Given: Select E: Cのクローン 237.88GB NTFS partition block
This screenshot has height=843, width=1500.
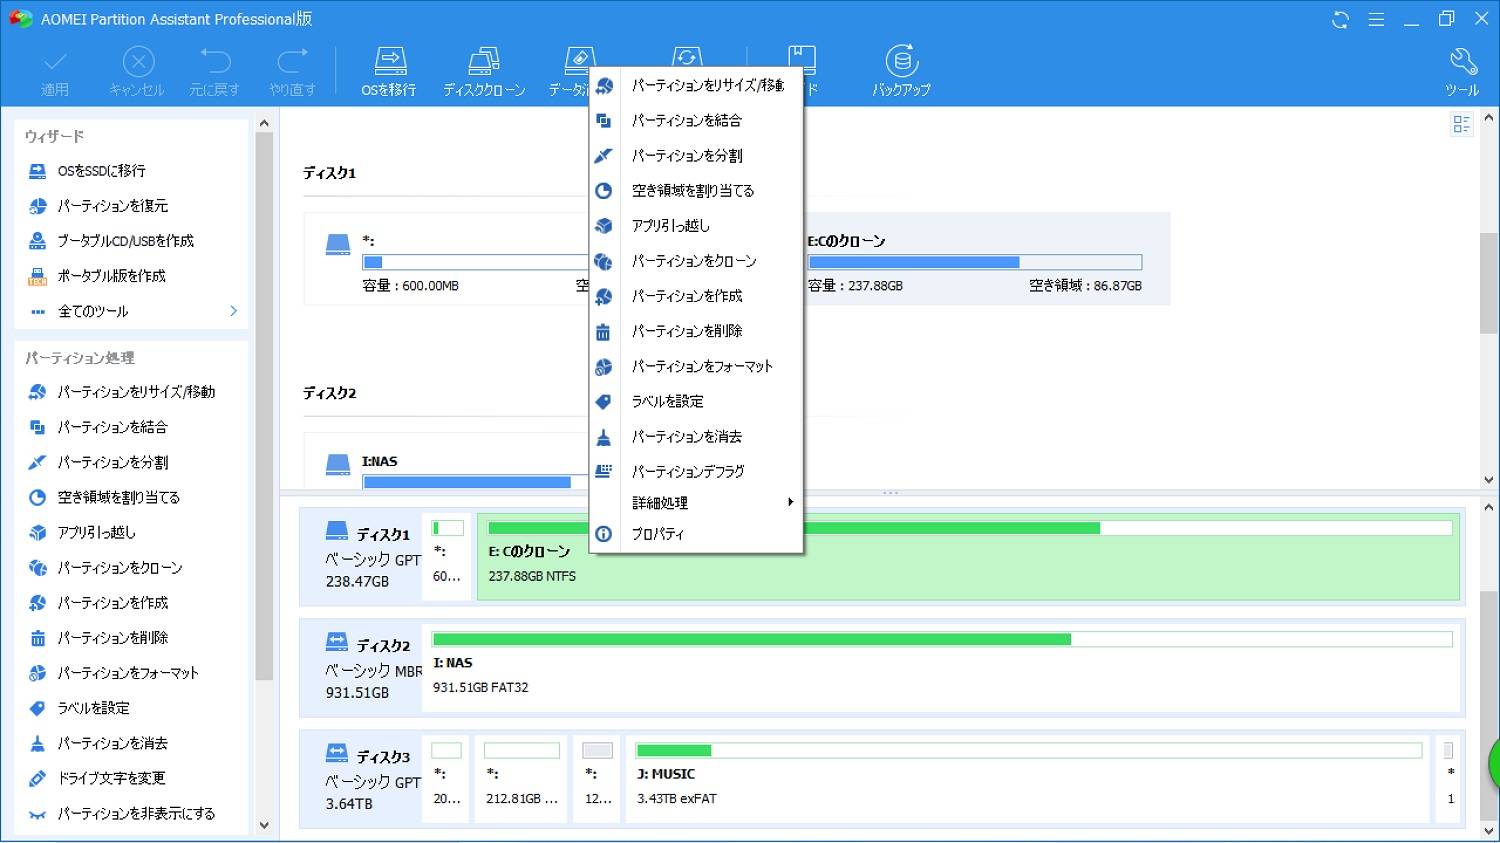Looking at the screenshot, I should point(968,557).
